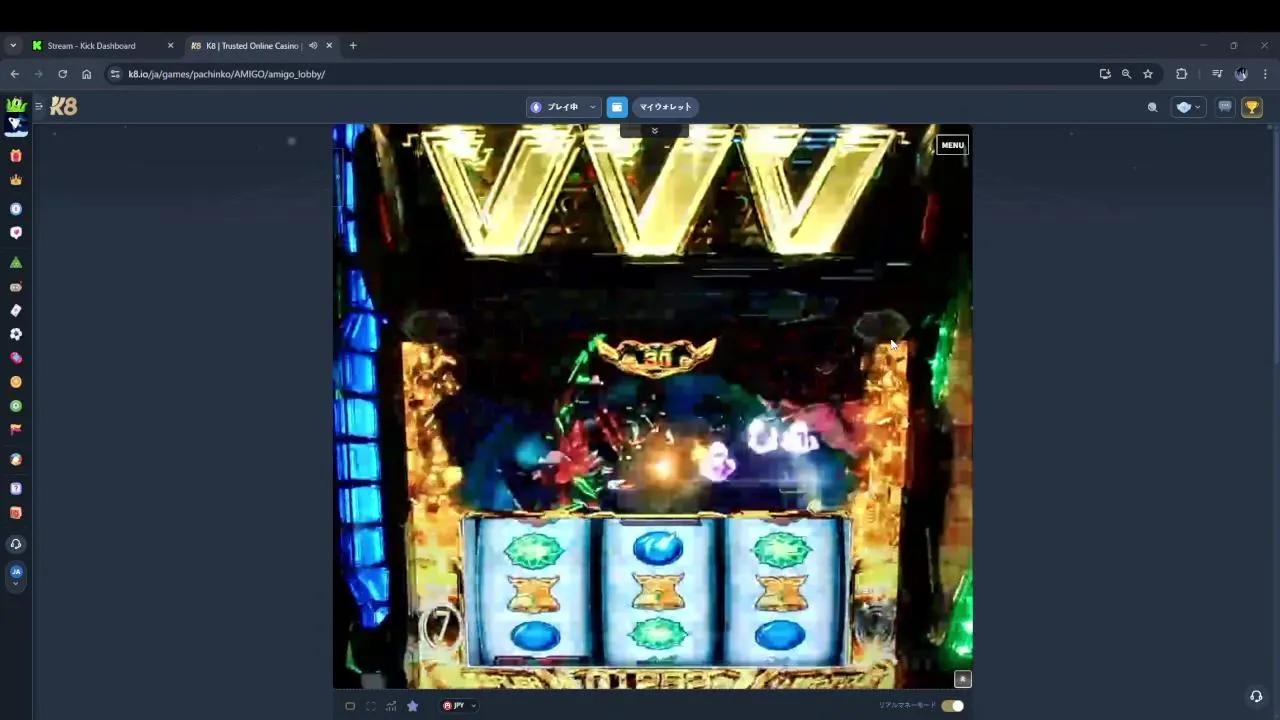Open the headset support sidebar icon
The height and width of the screenshot is (720, 1280).
point(15,544)
